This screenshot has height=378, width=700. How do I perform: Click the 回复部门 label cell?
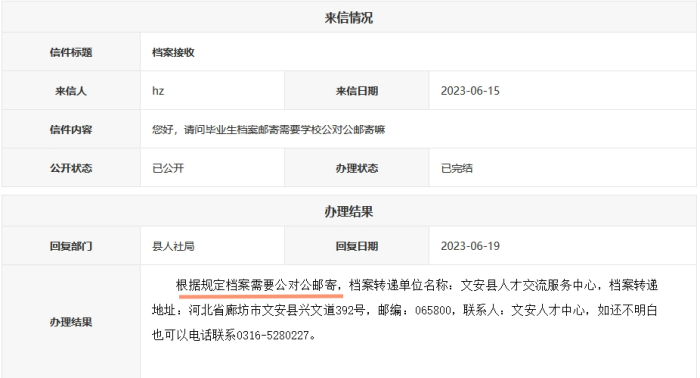[71, 246]
